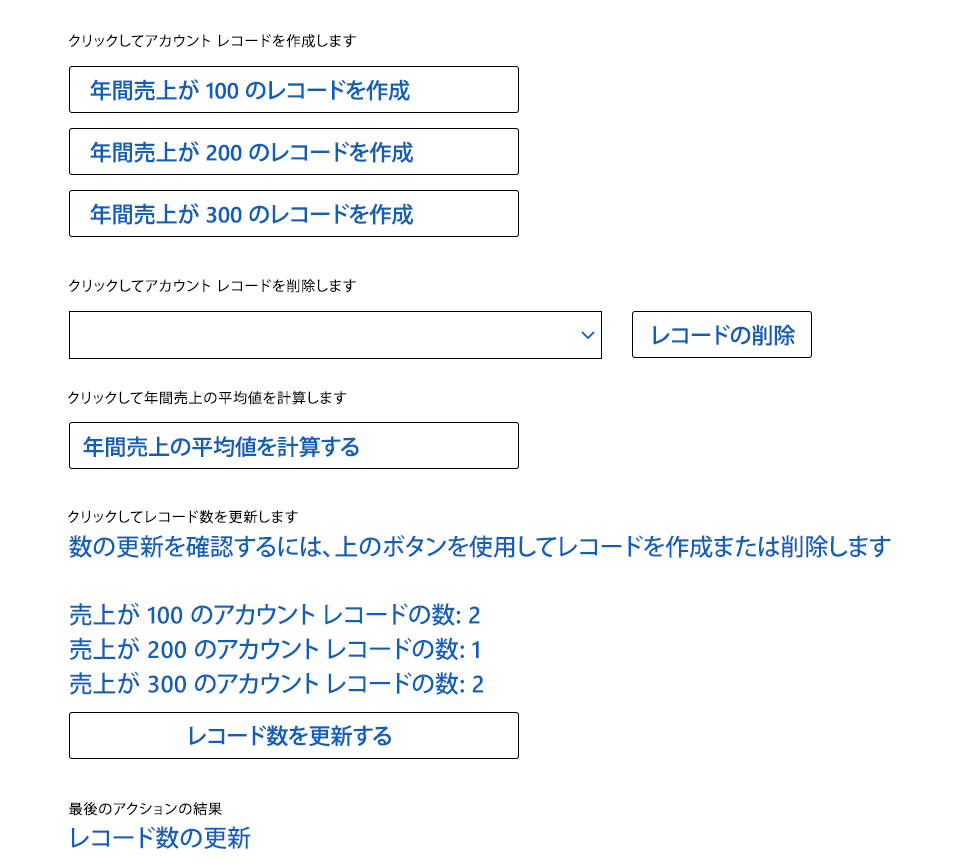Click the レコードの削除 button
976x868 pixels.
point(721,335)
